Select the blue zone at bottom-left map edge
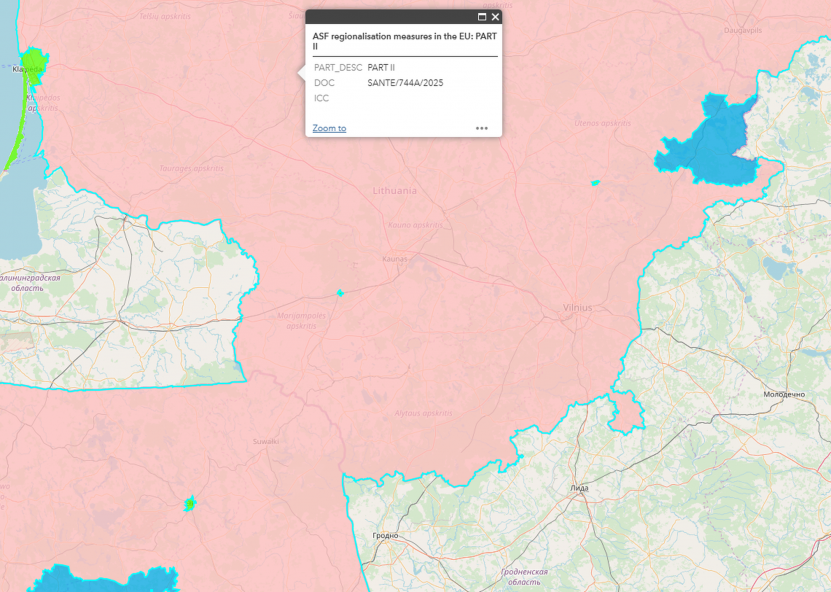The width and height of the screenshot is (831, 592). click(x=100, y=580)
